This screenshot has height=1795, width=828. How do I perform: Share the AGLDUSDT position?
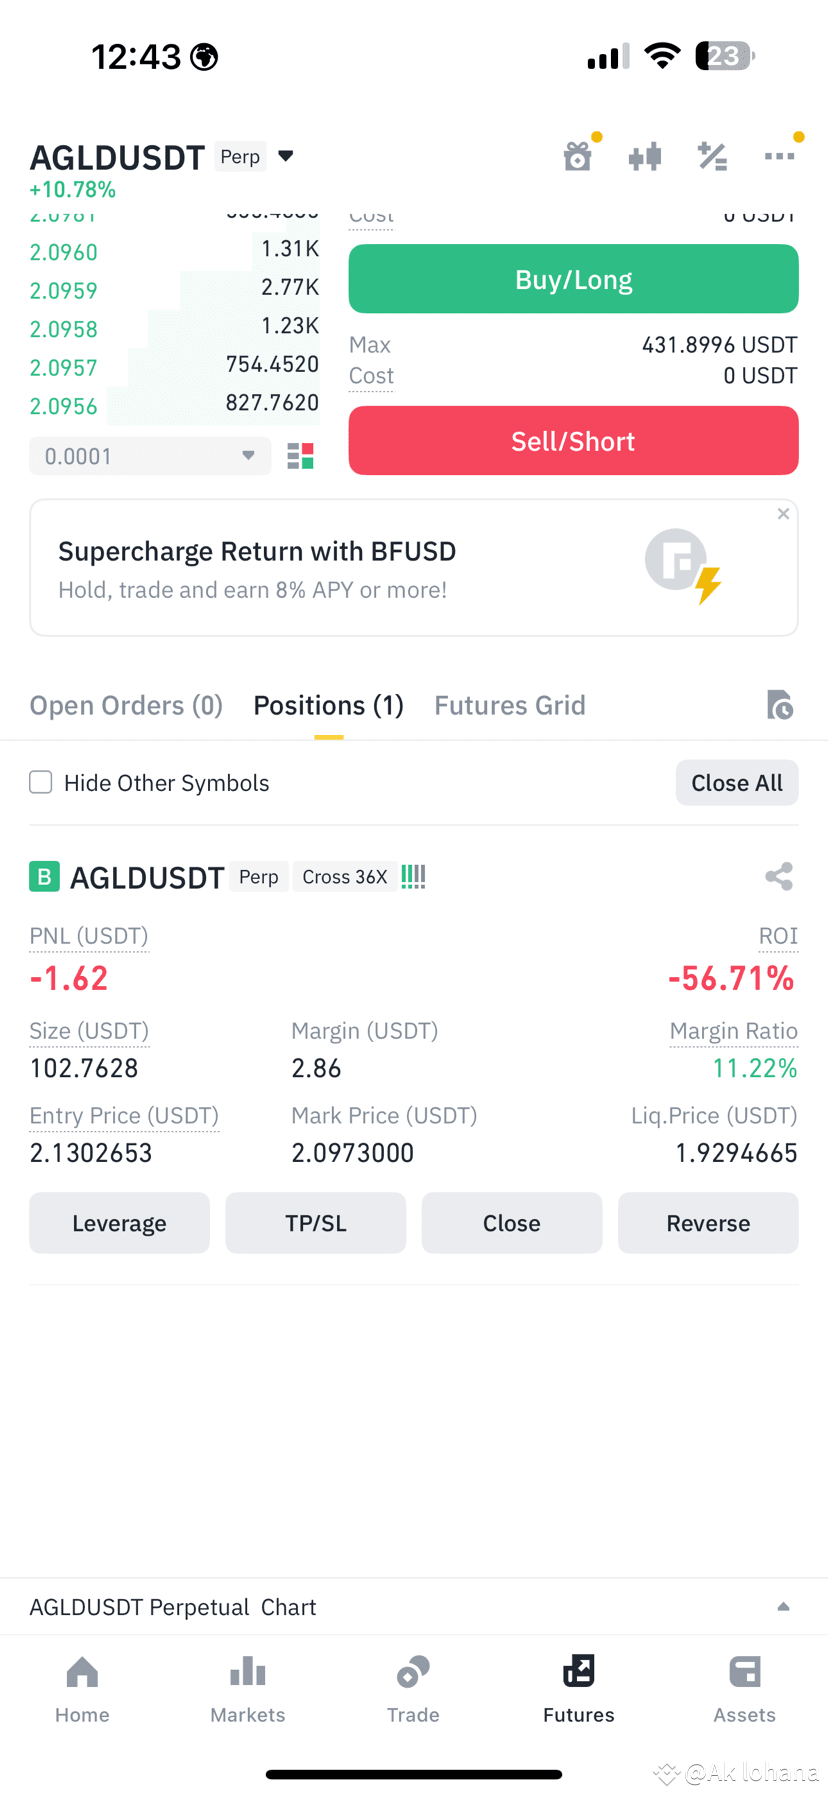click(779, 877)
